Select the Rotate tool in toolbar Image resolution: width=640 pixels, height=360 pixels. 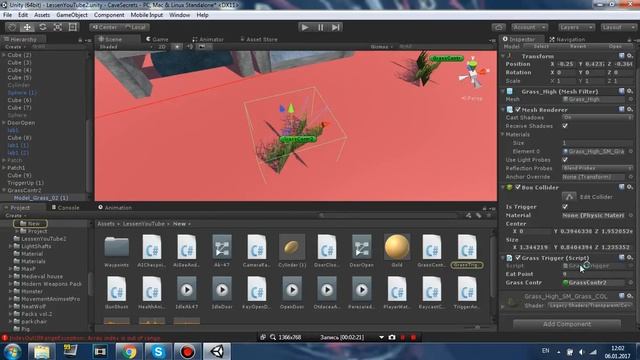[x=42, y=27]
